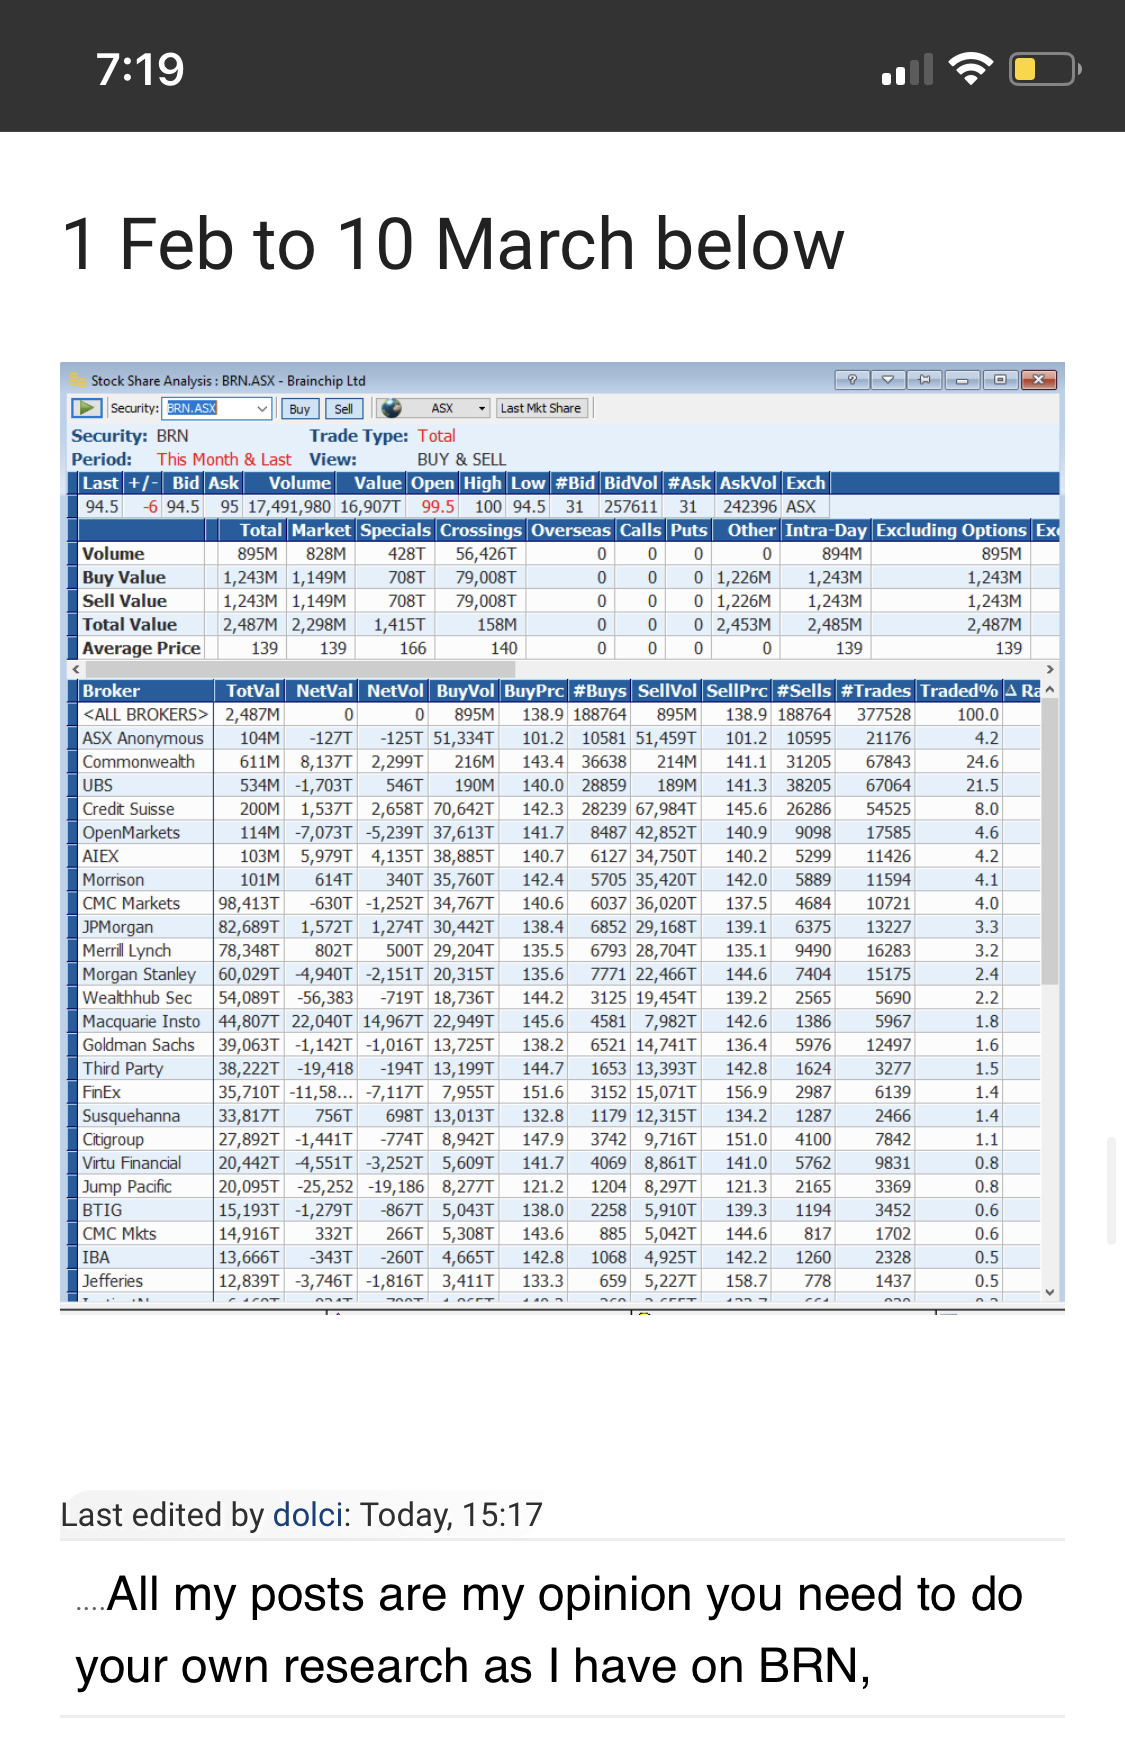Click the globe icon beside ASX
Viewport: 1125px width, 1747px height.
[x=392, y=408]
